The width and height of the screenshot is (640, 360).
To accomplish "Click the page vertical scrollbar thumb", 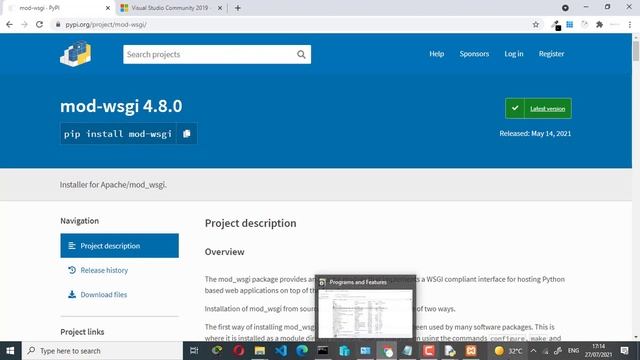I will pyautogui.click(x=636, y=50).
